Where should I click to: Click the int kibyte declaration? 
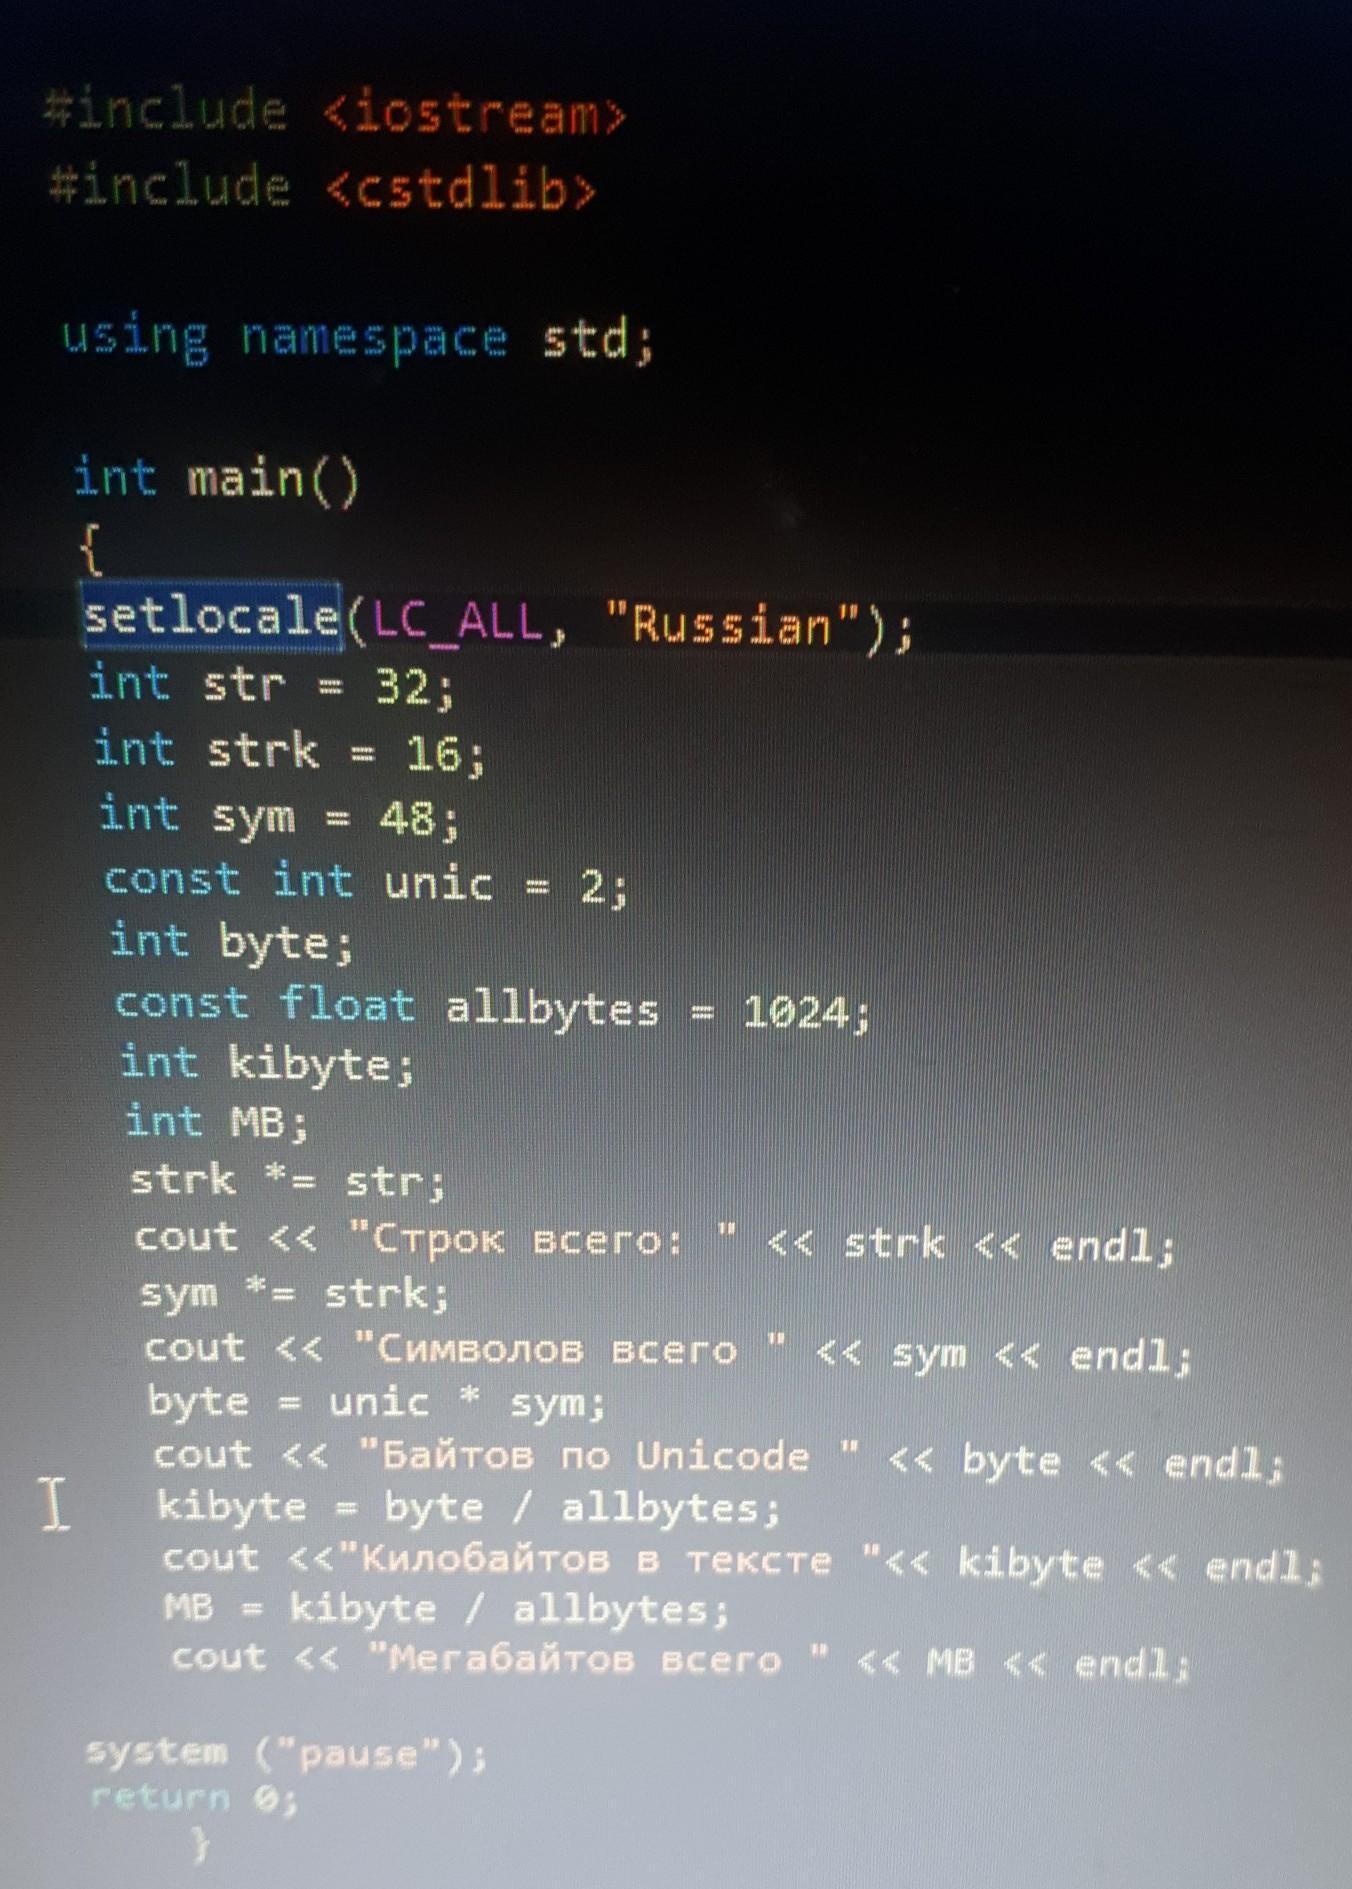coord(267,1063)
